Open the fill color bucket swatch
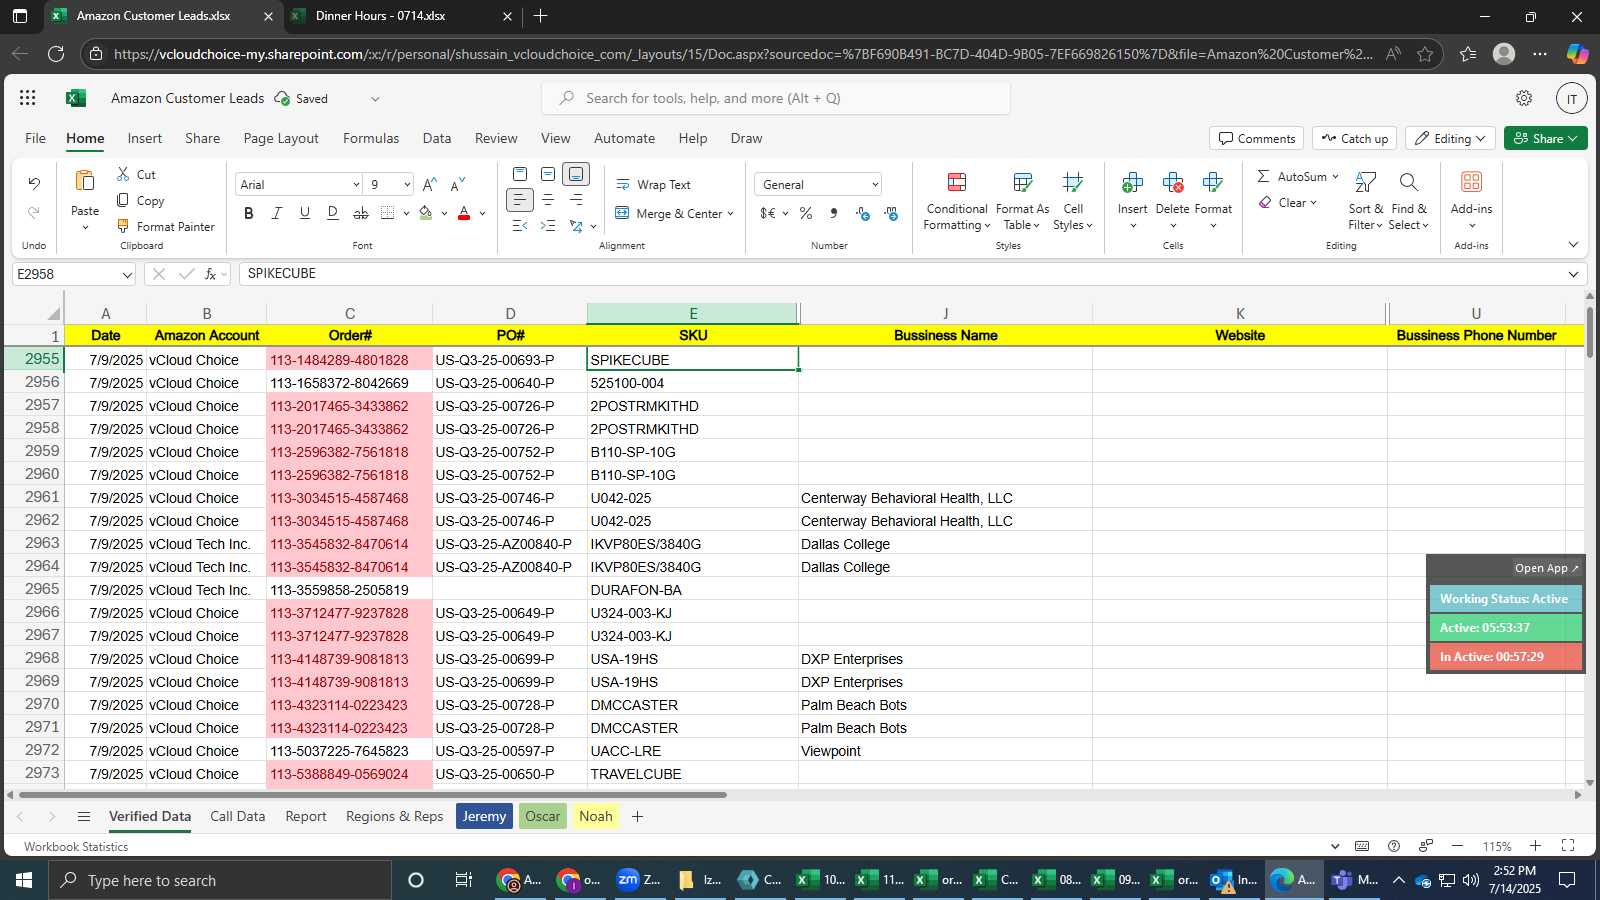This screenshot has width=1600, height=900. pos(426,213)
